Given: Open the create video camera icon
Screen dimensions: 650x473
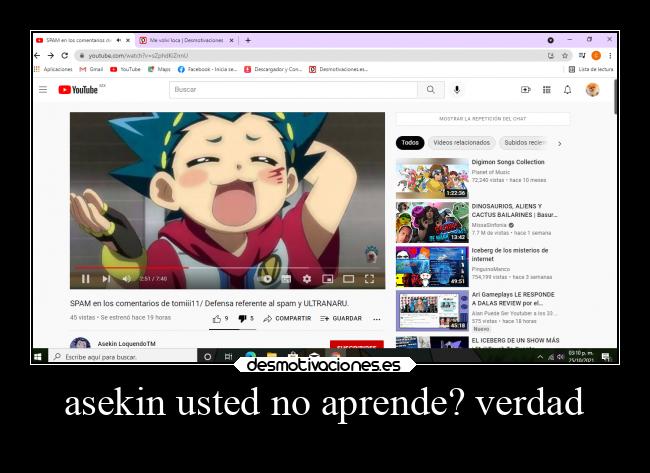Looking at the screenshot, I should (x=525, y=90).
